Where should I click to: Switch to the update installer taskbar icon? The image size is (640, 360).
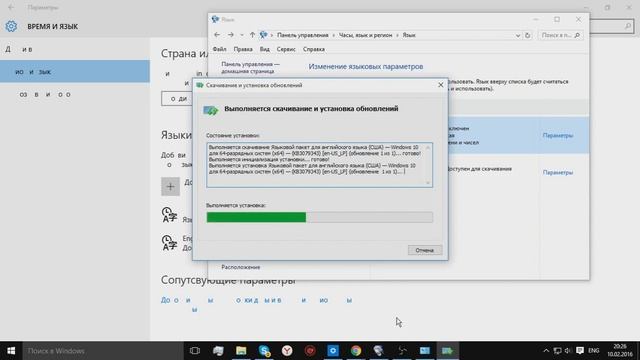click(447, 351)
